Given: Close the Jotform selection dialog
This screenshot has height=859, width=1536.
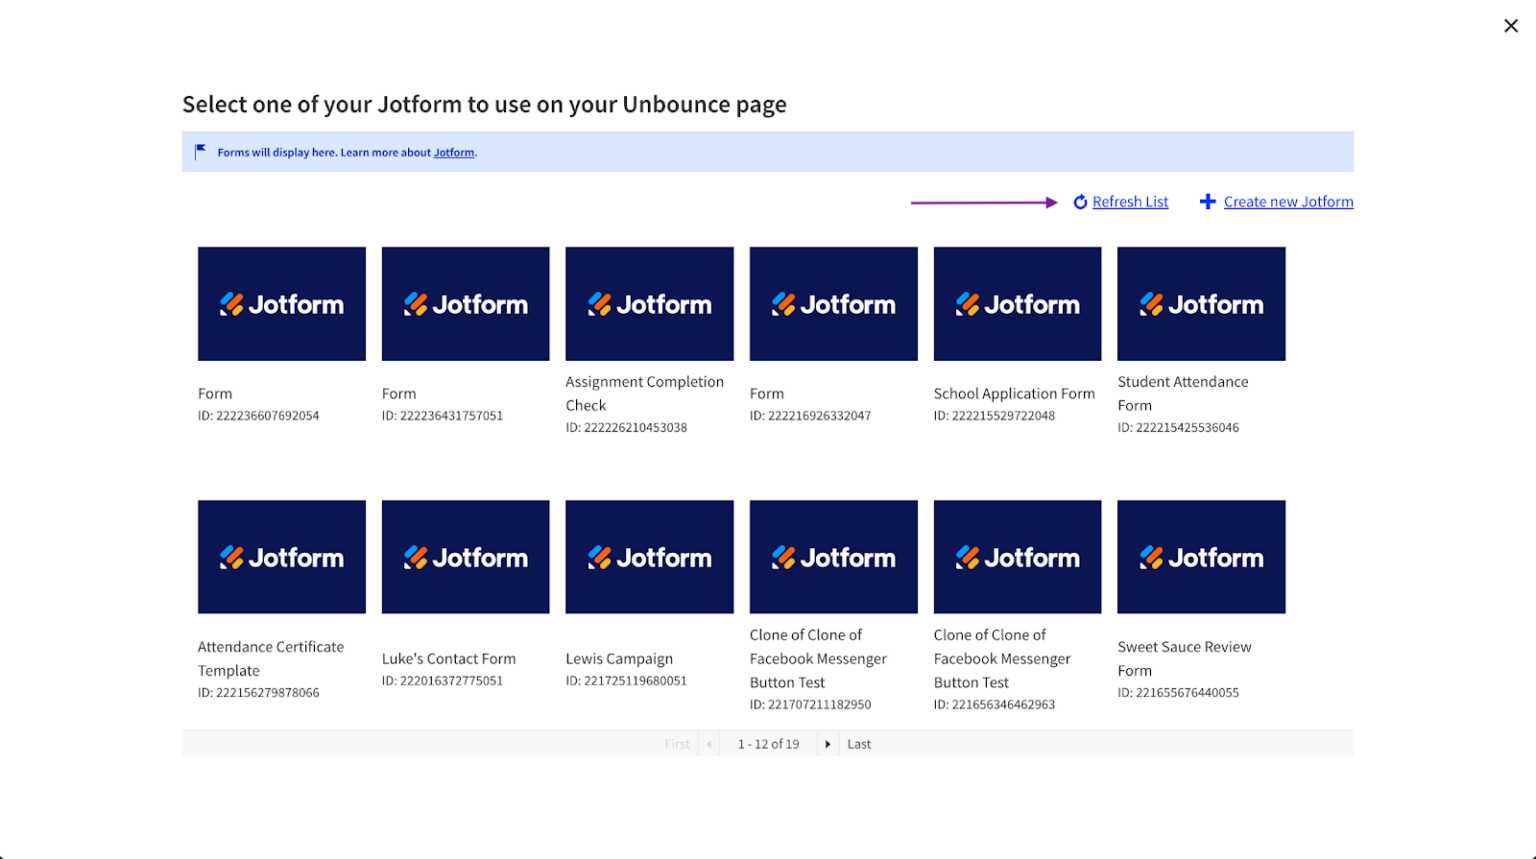Looking at the screenshot, I should (x=1510, y=25).
